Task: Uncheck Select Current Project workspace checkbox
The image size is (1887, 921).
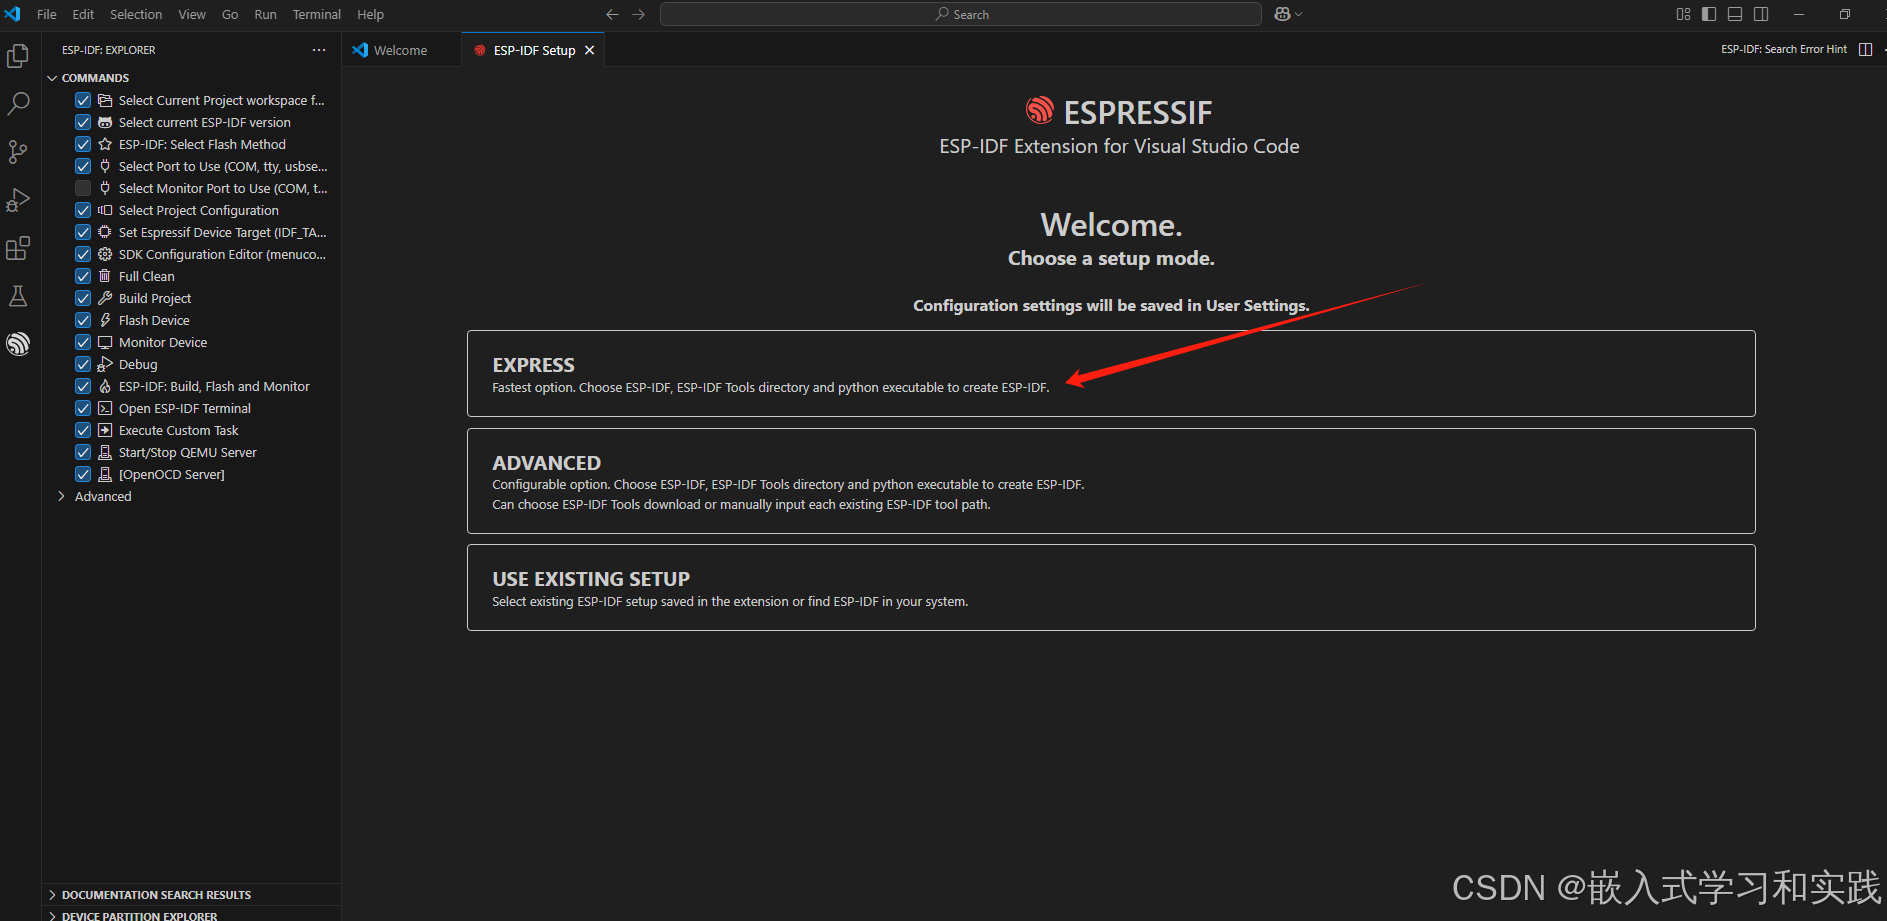Action: coord(83,100)
